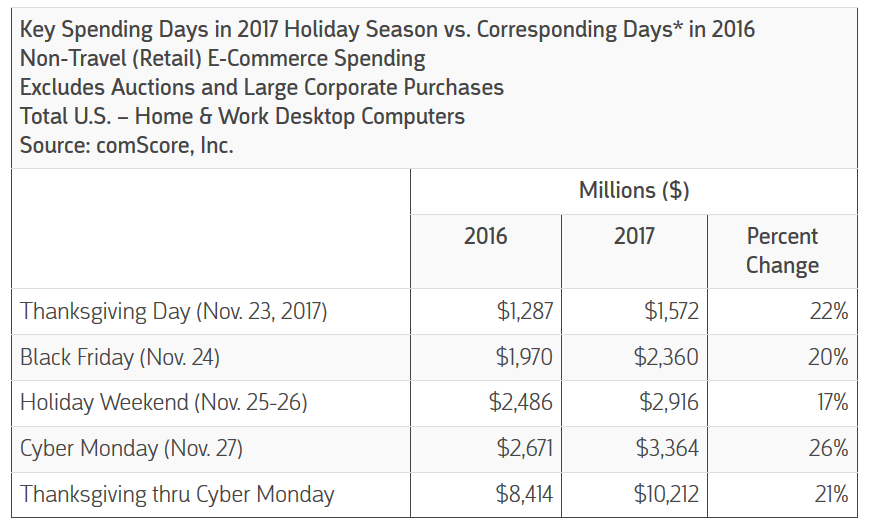The image size is (870, 532).
Task: Click the $8,414 total for 2016
Action: [x=523, y=494]
